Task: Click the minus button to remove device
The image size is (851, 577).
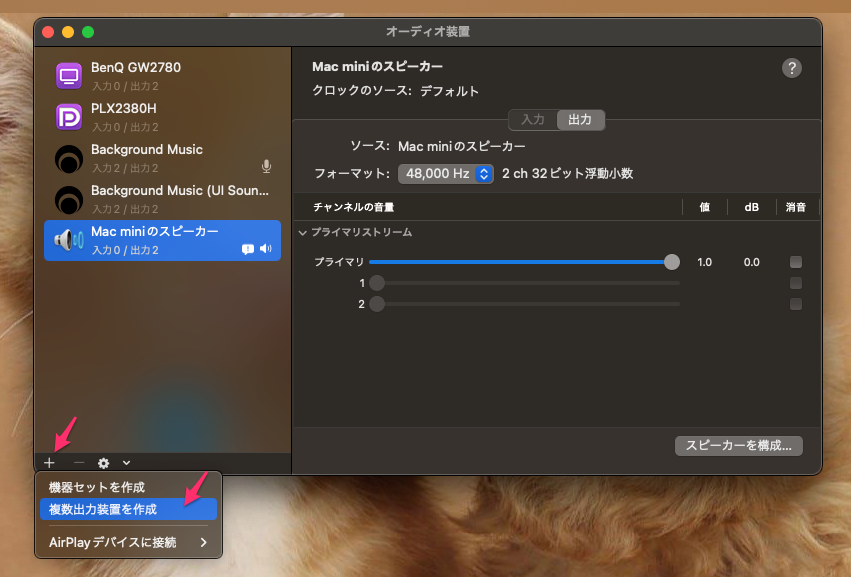Action: 79,463
